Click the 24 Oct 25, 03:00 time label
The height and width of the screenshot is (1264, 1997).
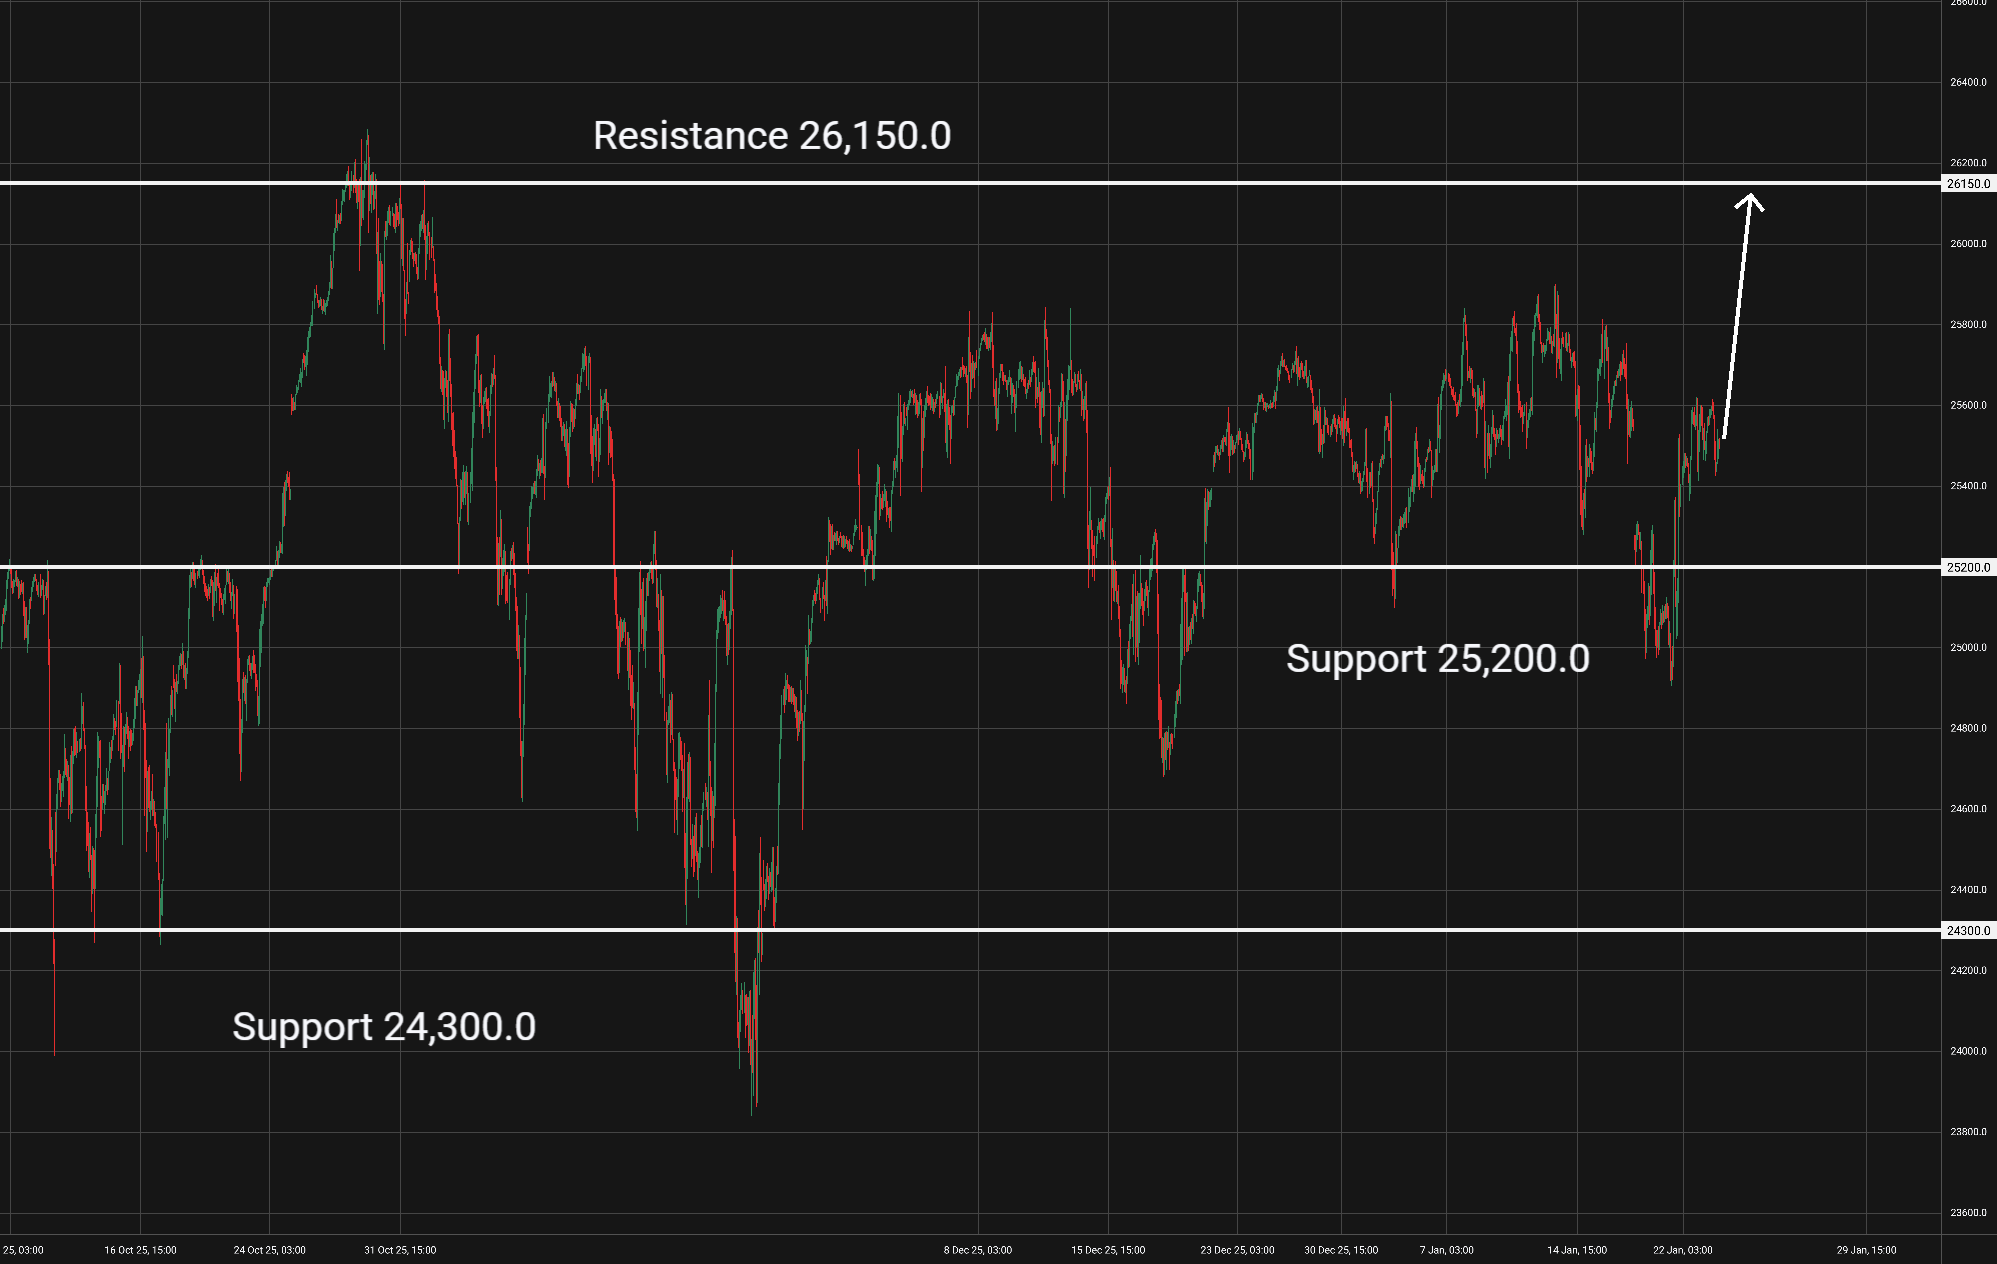click(x=270, y=1250)
